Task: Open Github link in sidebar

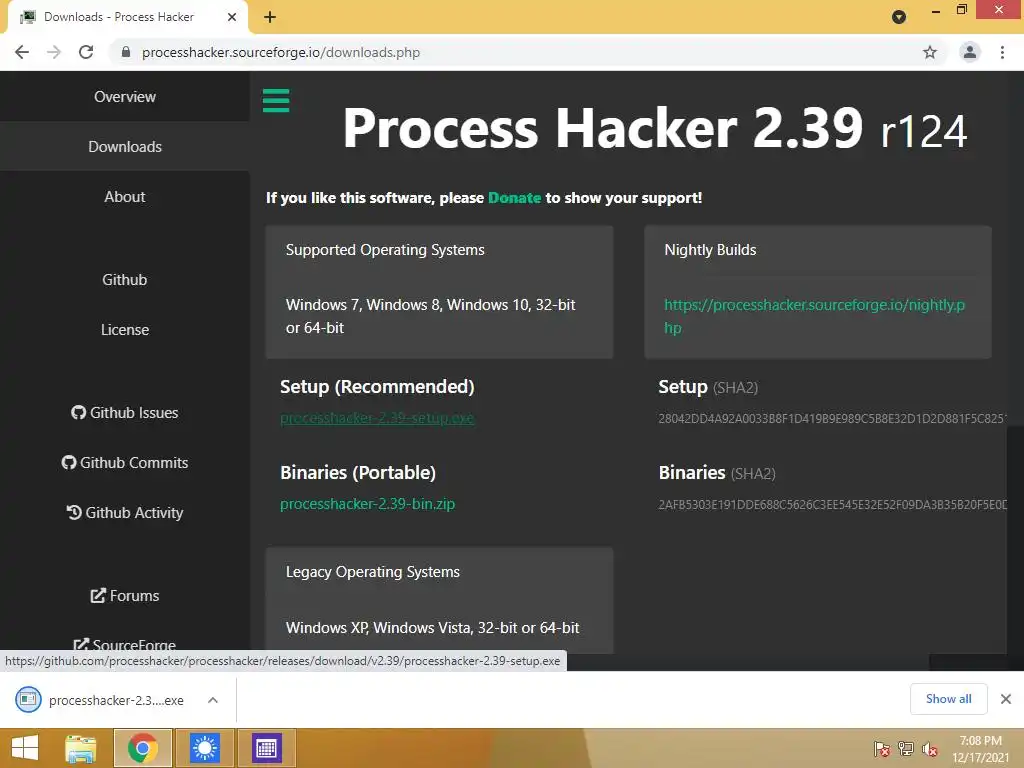Action: tap(125, 280)
